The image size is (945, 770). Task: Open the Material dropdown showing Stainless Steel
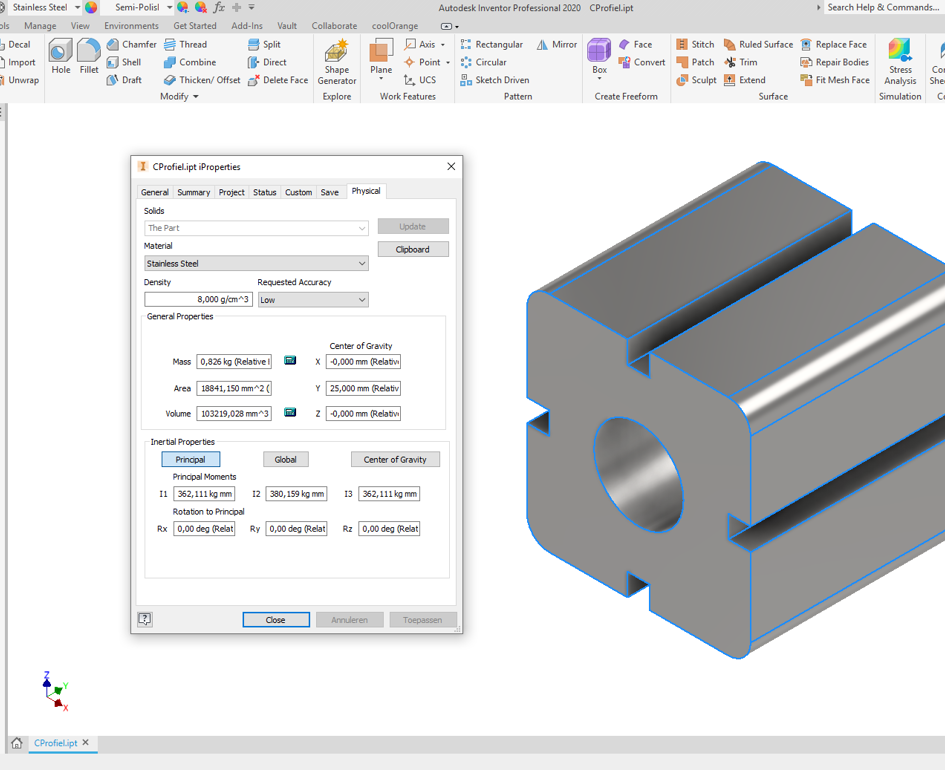coord(256,264)
